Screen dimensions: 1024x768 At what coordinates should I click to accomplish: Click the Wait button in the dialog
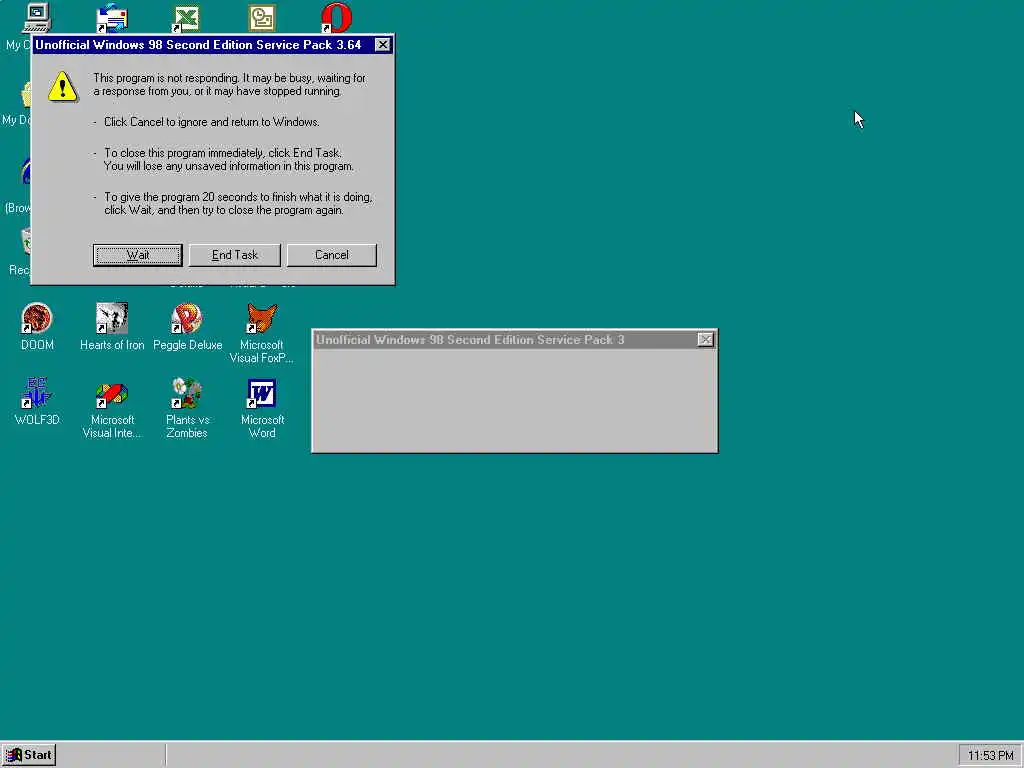pyautogui.click(x=137, y=255)
